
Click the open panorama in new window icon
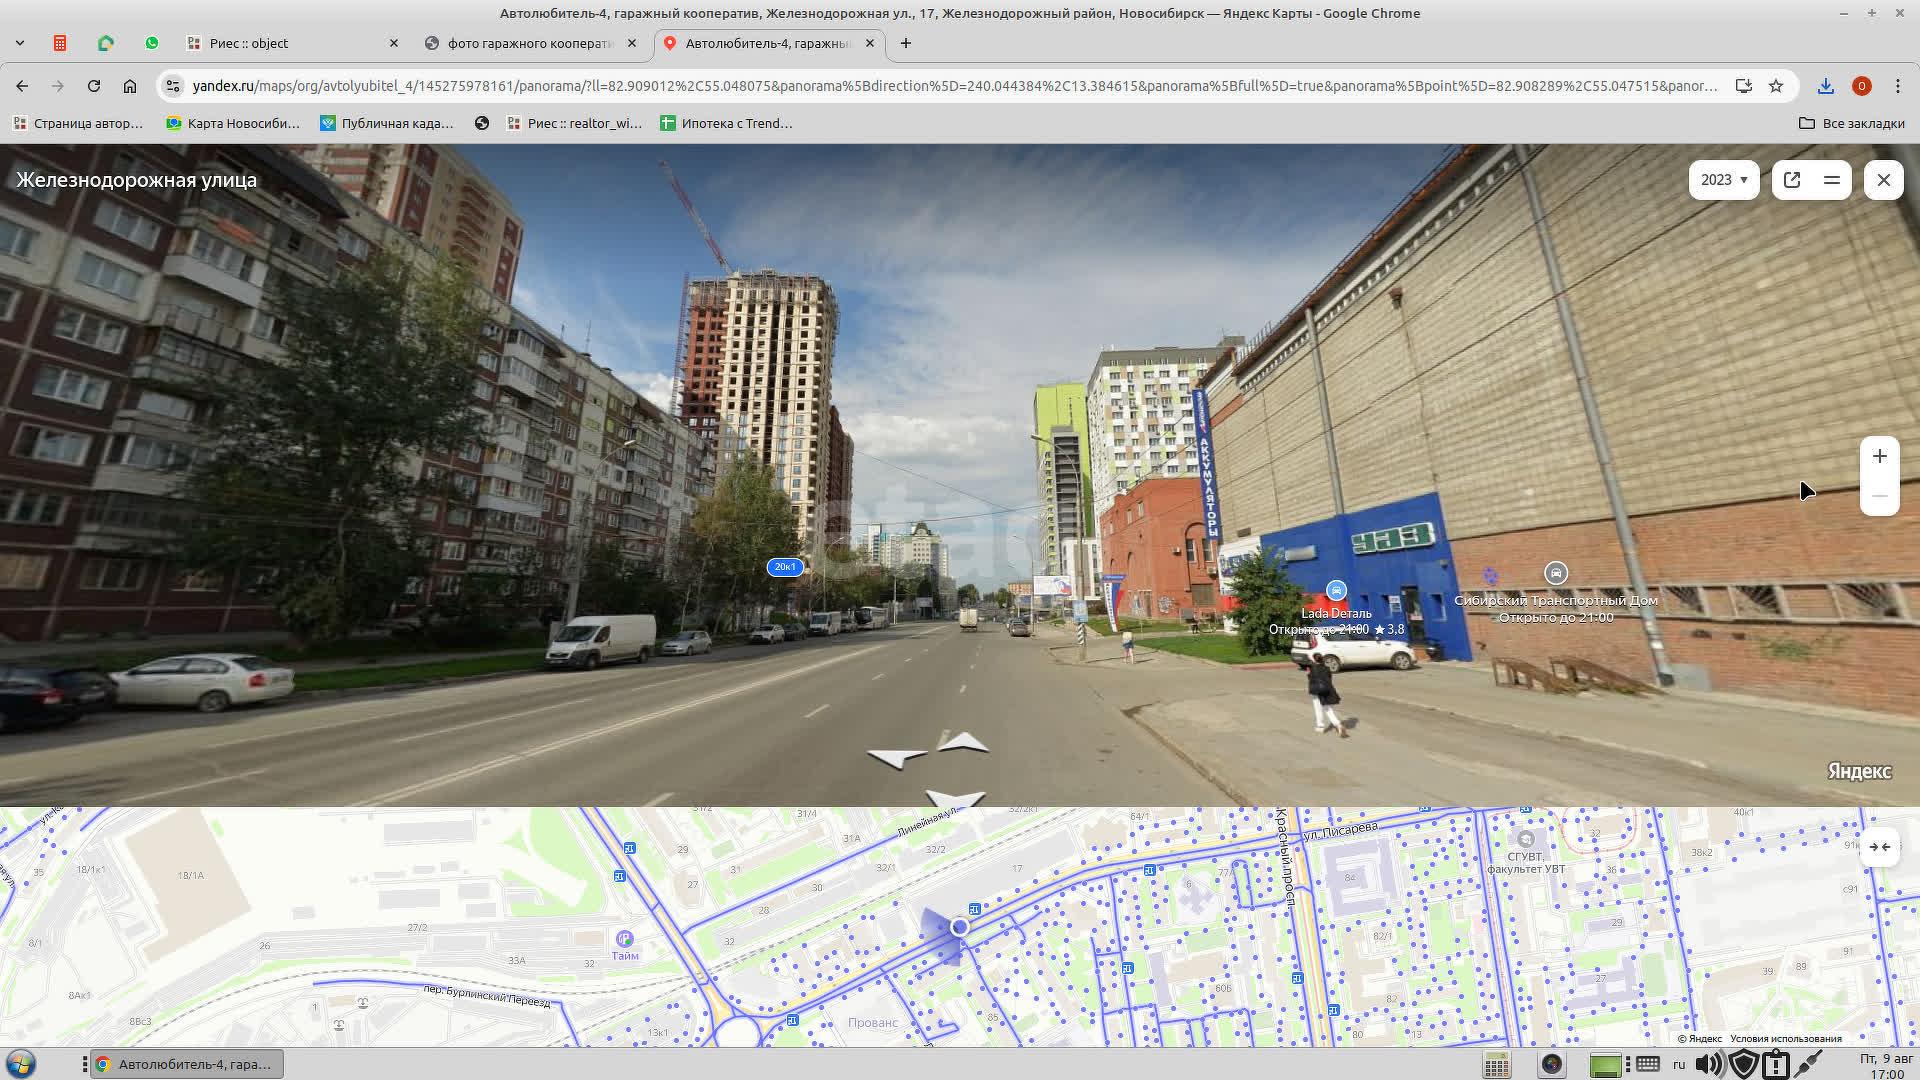[x=1792, y=180]
